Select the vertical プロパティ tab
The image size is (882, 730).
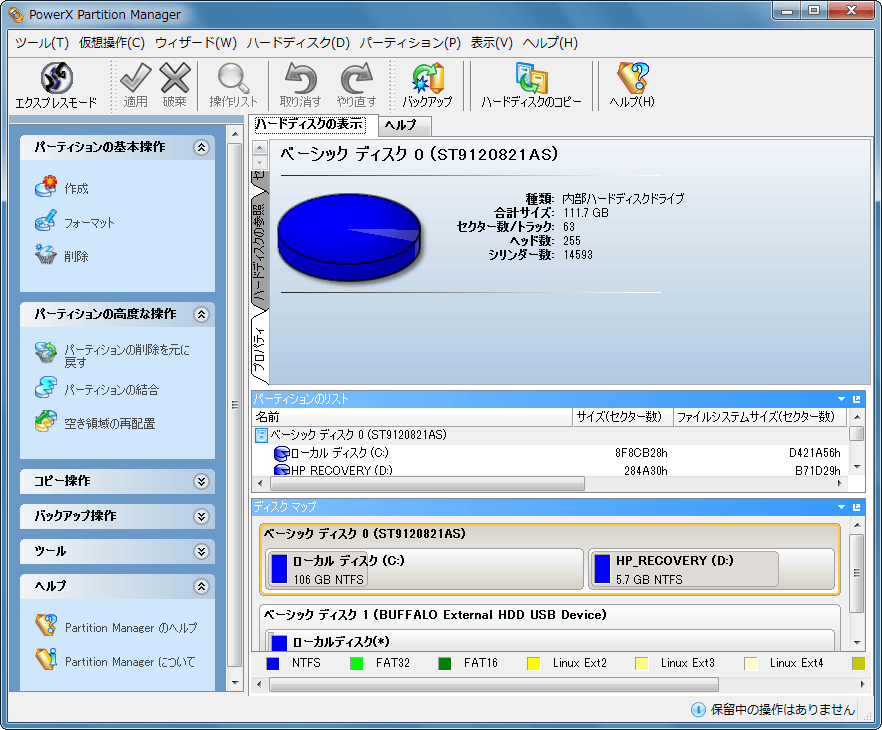click(x=259, y=350)
